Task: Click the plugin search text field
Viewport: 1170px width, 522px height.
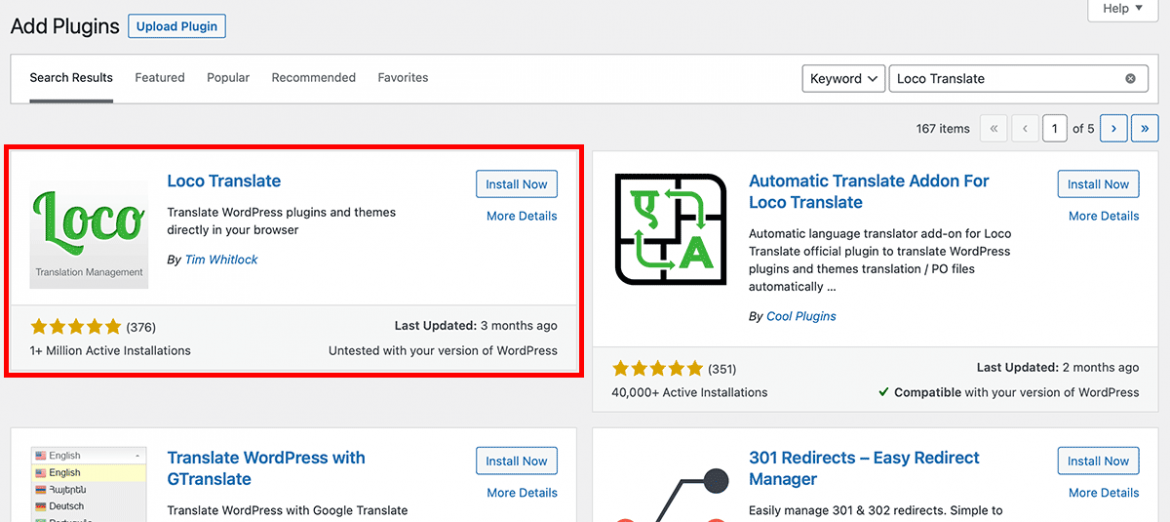Action: click(1005, 79)
